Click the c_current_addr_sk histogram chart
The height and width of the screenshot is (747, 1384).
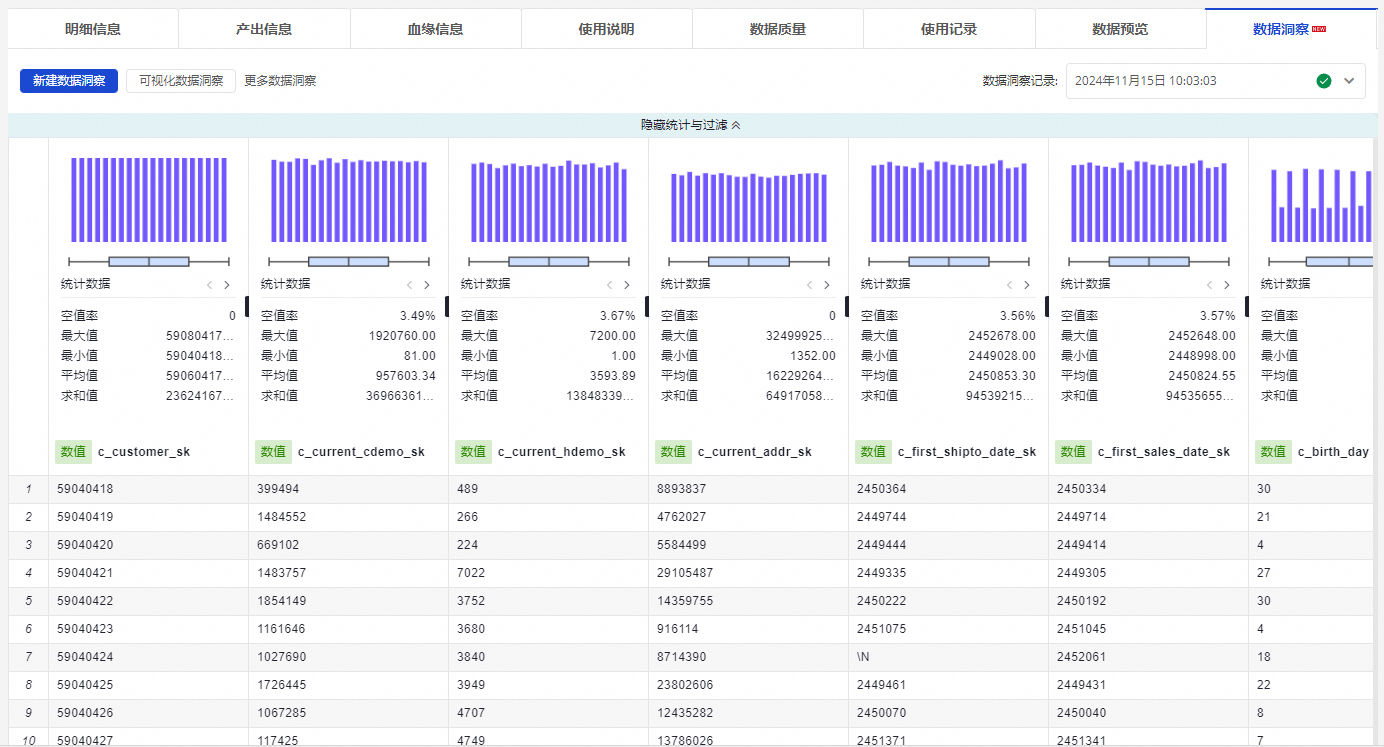tap(749, 206)
